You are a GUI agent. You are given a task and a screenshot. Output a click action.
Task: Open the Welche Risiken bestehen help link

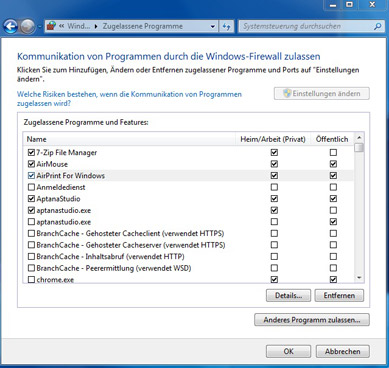[x=129, y=99]
